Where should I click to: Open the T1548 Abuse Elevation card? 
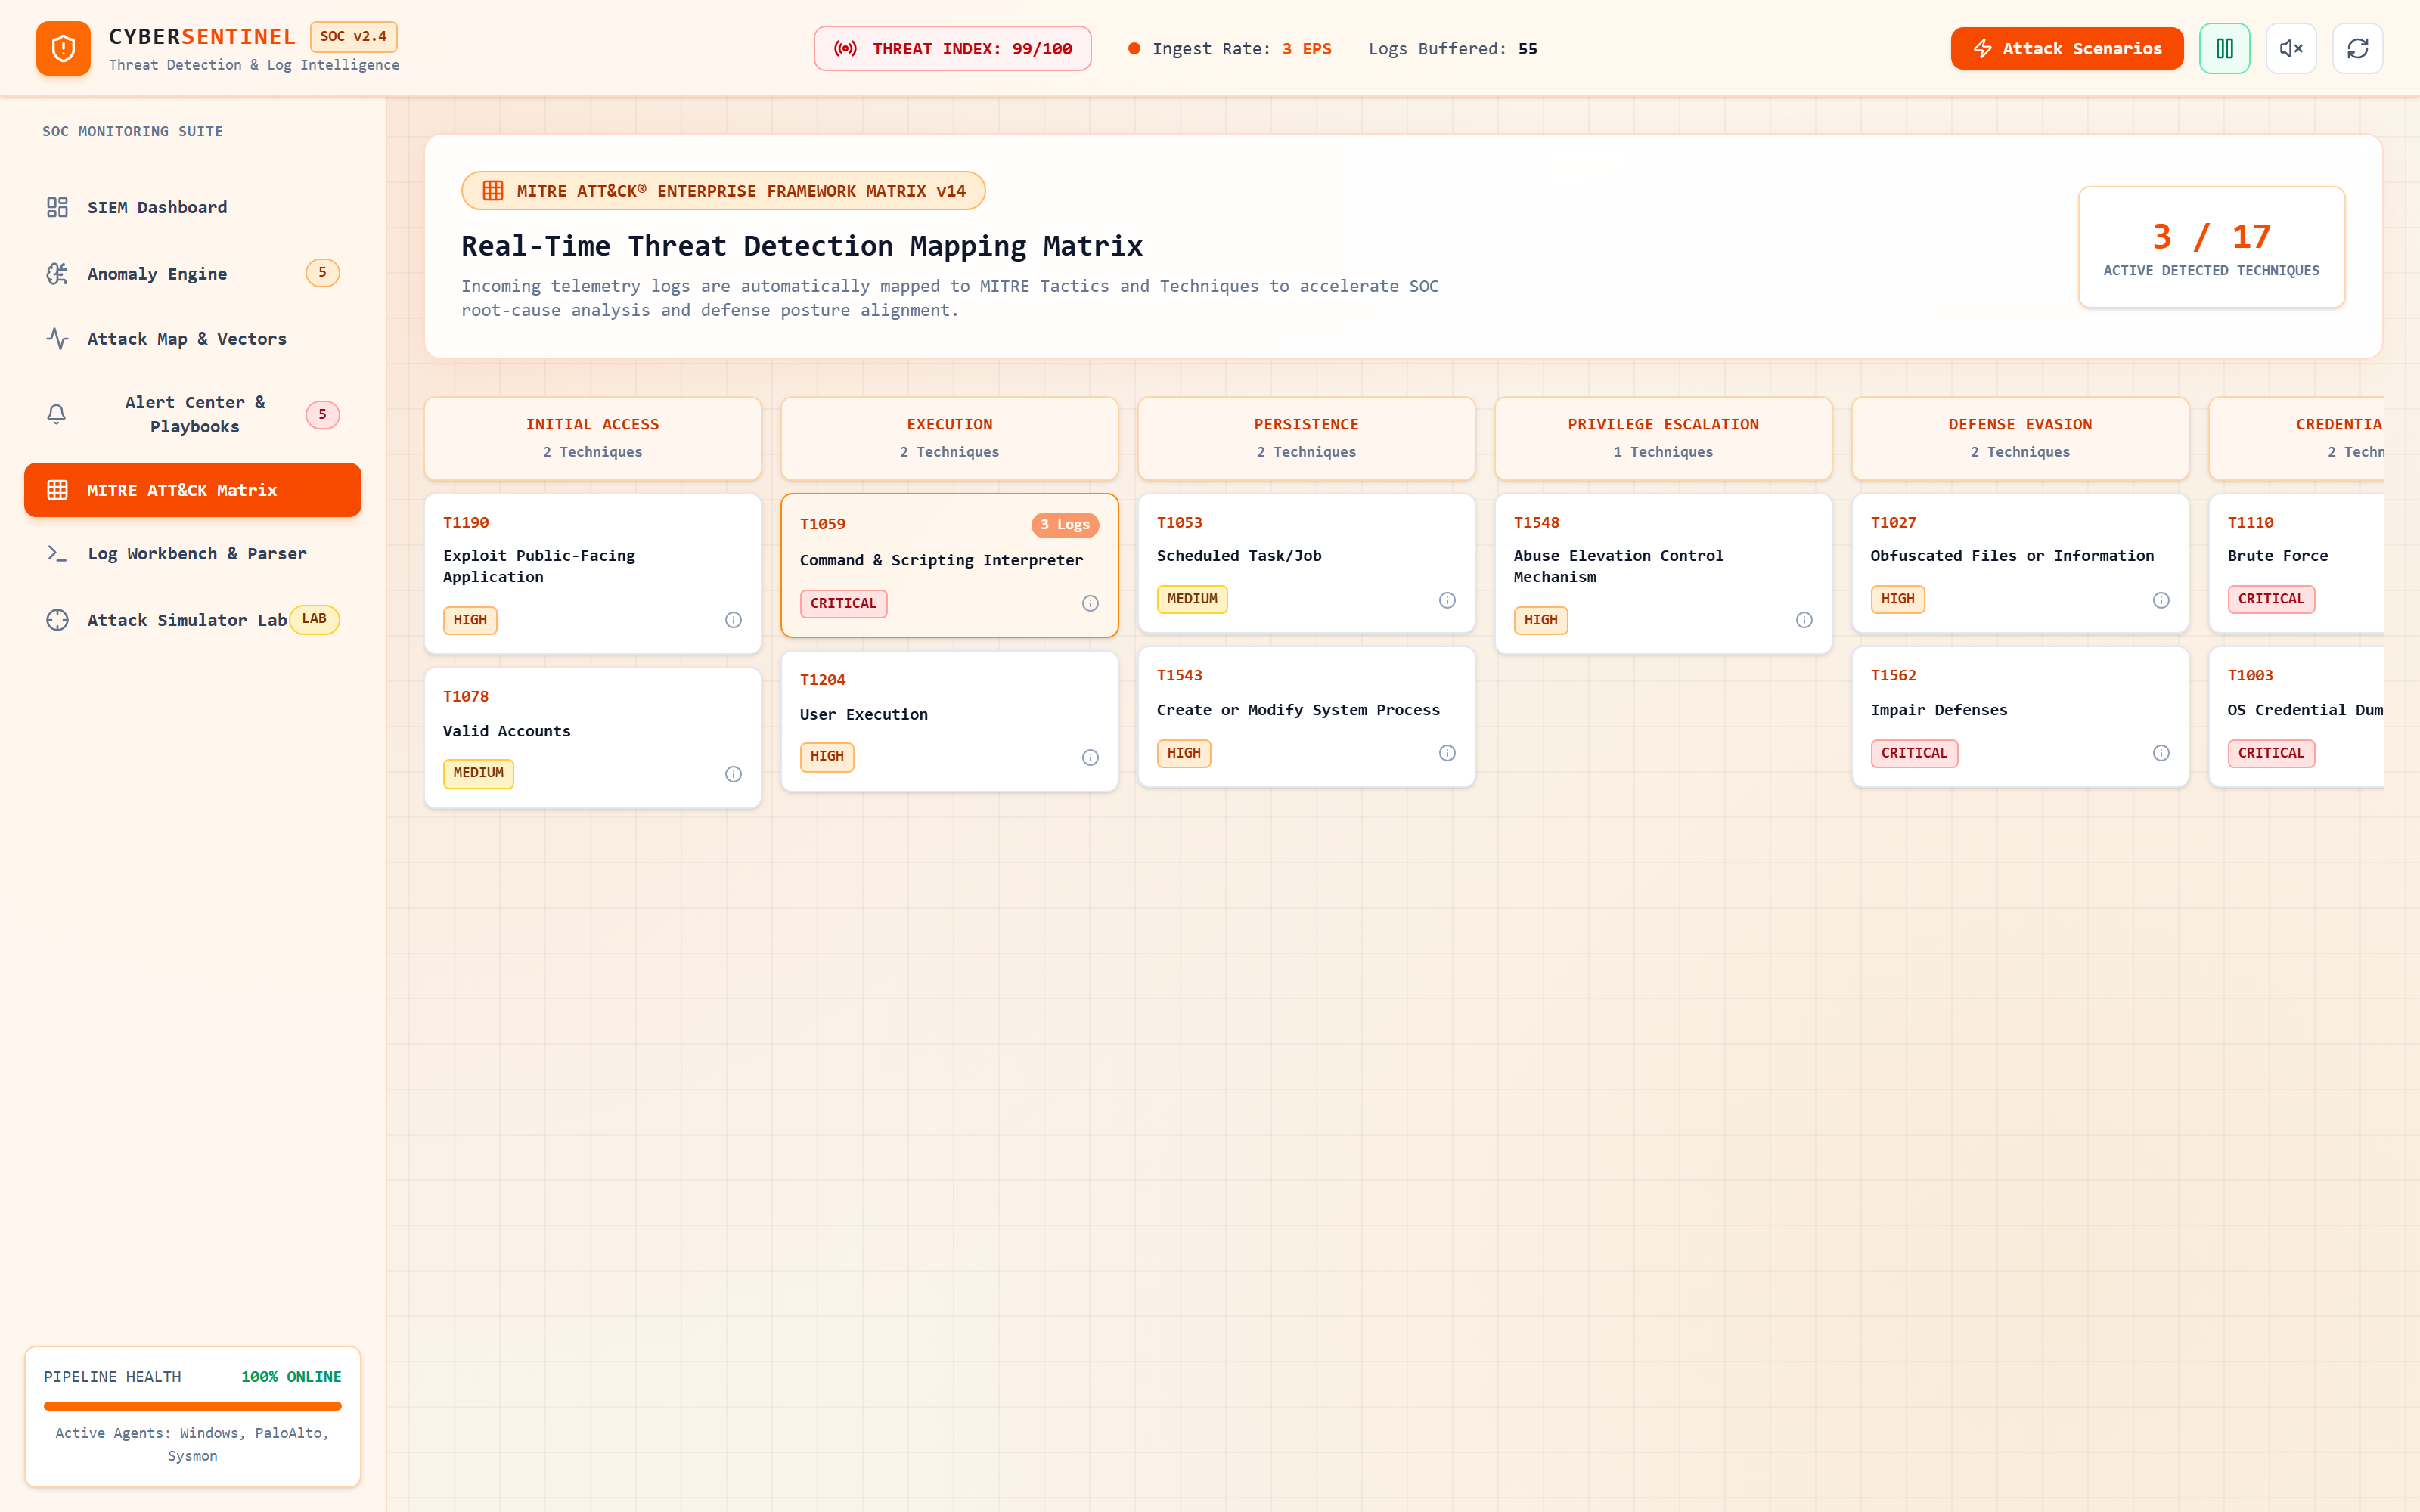[x=1663, y=574]
